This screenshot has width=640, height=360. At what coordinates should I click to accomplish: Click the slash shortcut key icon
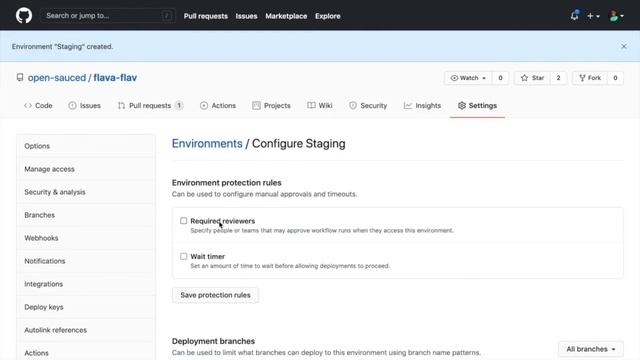167,16
